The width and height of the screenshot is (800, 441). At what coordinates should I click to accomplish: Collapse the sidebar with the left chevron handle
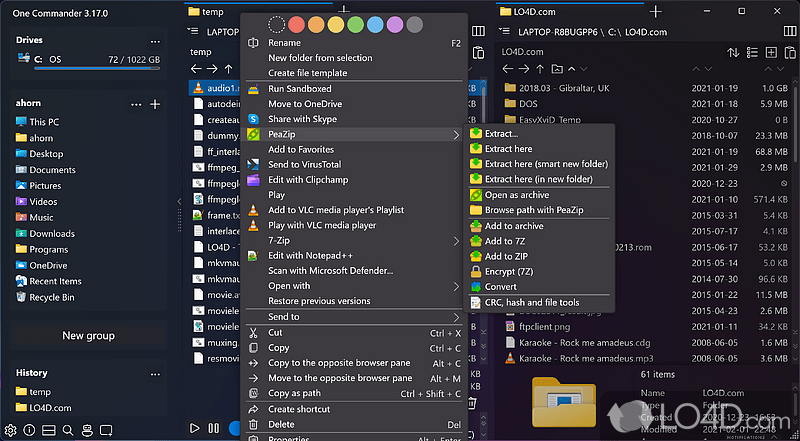coord(179,201)
